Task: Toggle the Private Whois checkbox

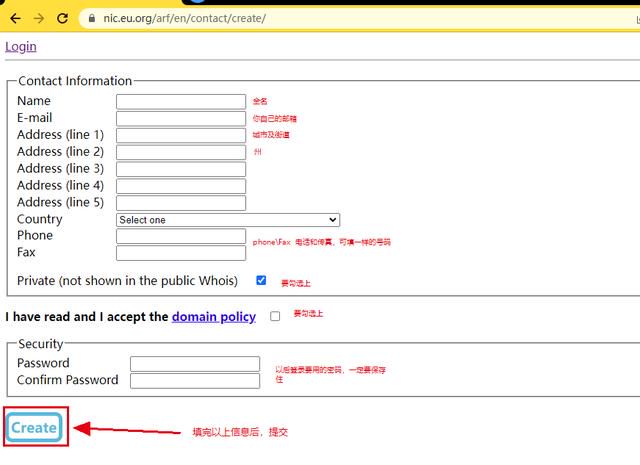Action: point(261,280)
